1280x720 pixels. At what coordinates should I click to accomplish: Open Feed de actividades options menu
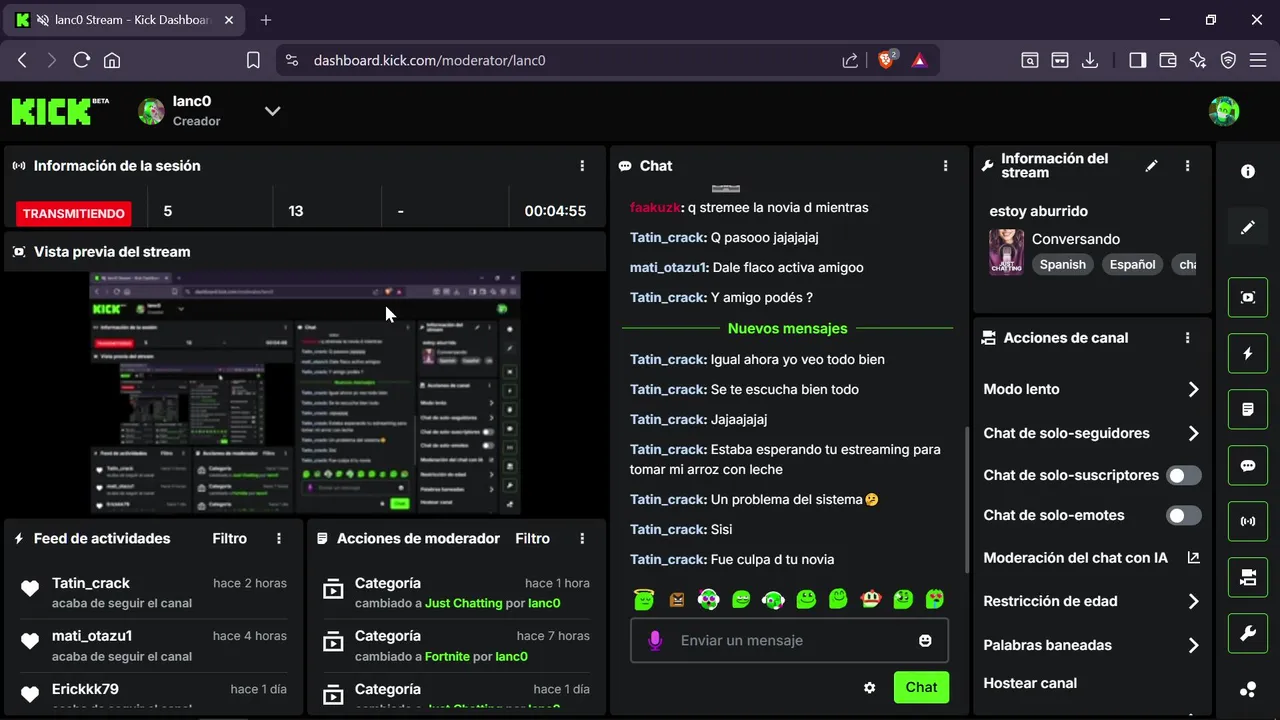pyautogui.click(x=279, y=538)
